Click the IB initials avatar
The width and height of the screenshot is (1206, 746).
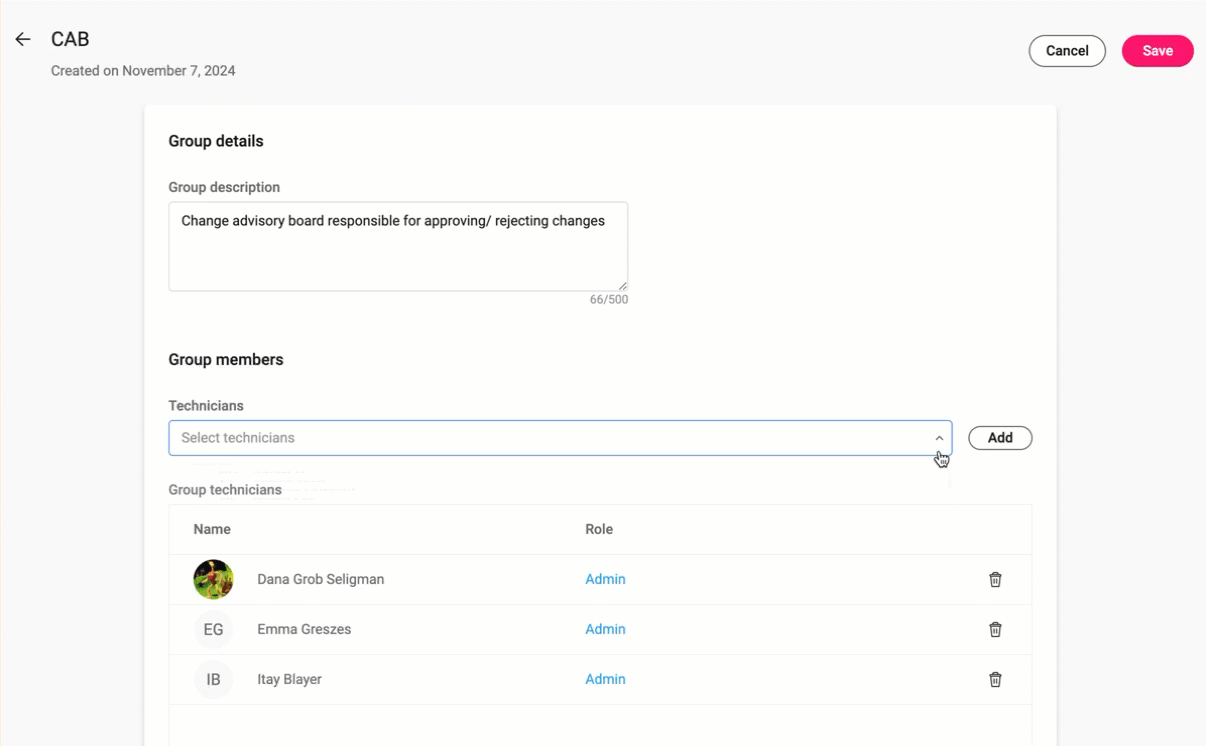213,679
